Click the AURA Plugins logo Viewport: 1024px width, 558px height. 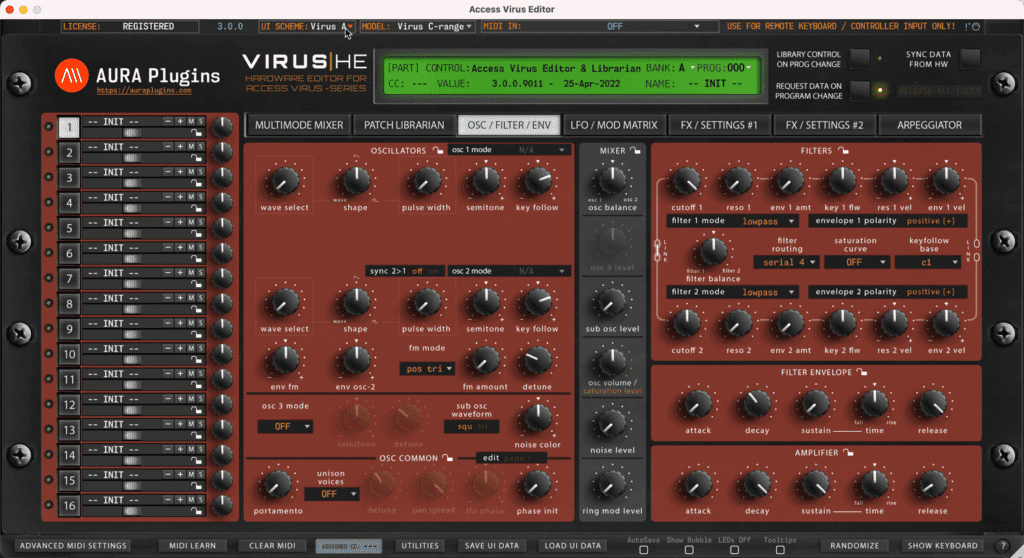coord(71,75)
